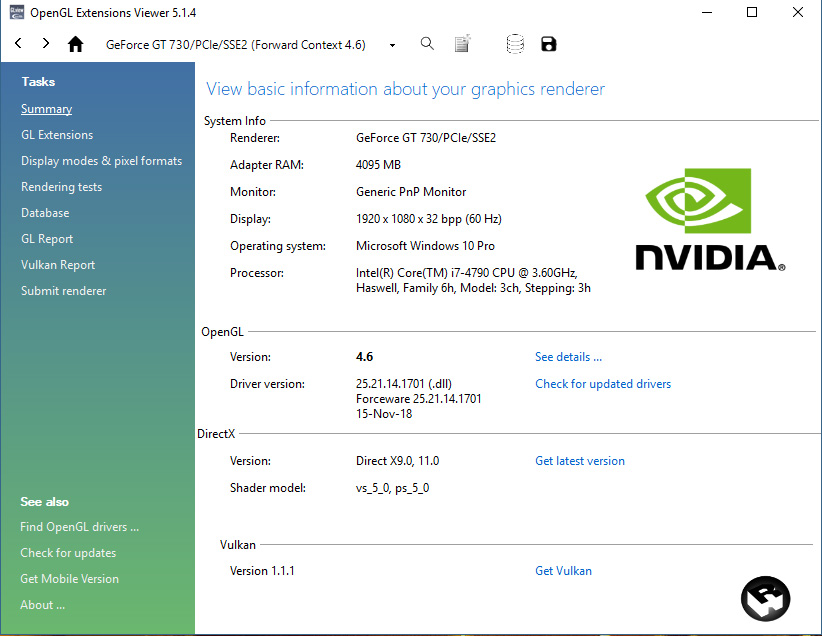Go forward with the right arrow
The height and width of the screenshot is (636, 822).
click(46, 44)
